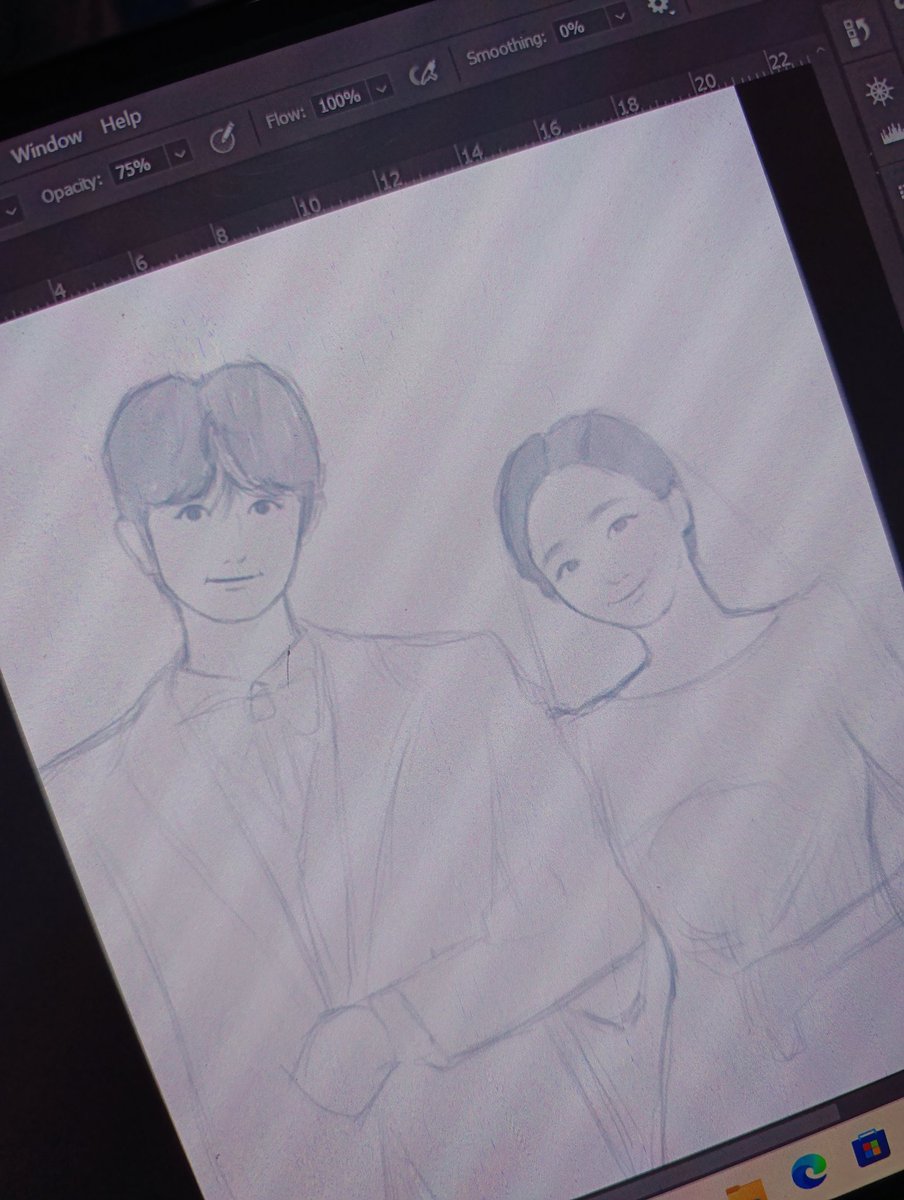Click the Smoothing label
Viewport: 904px width, 1200px height.
point(507,47)
